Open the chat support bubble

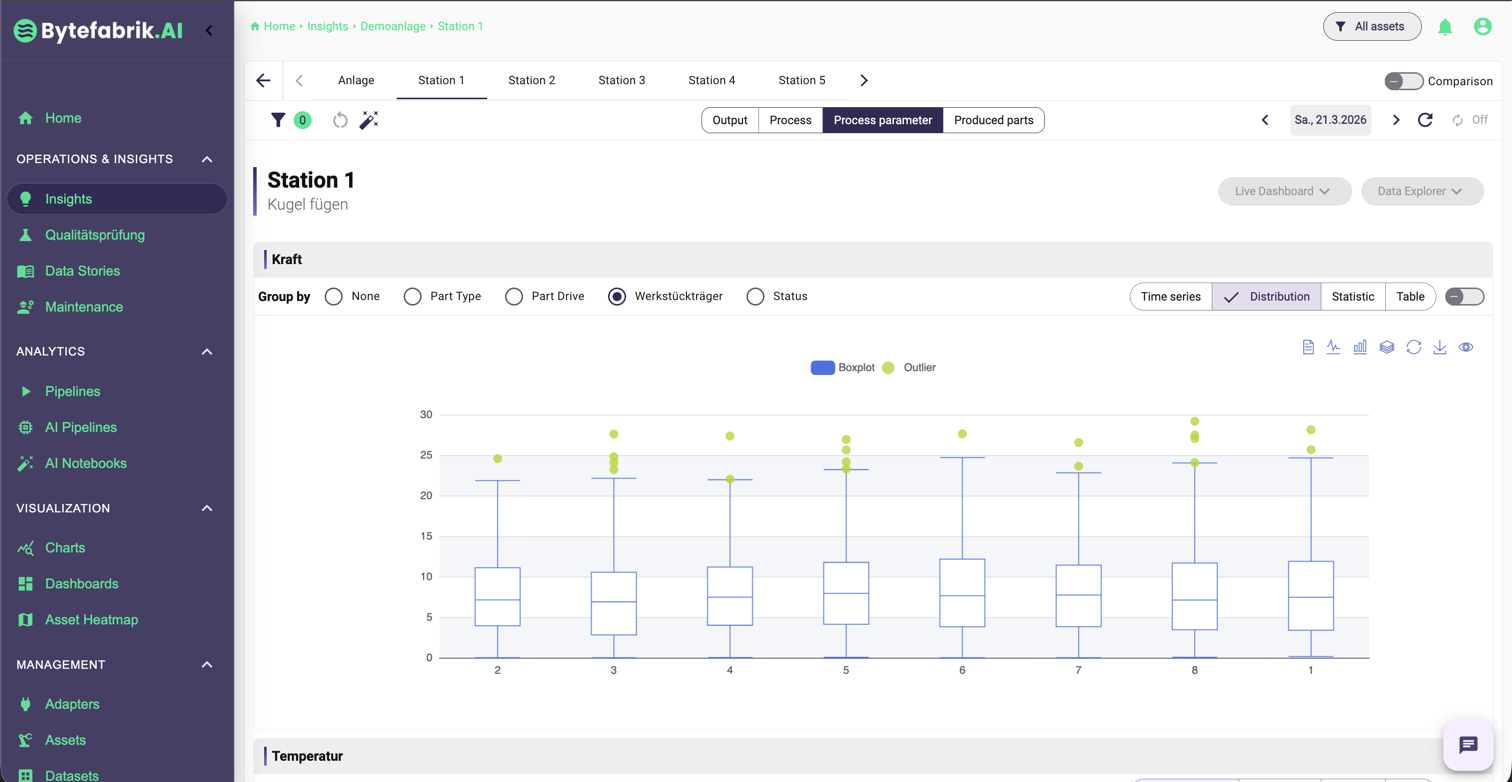point(1467,745)
